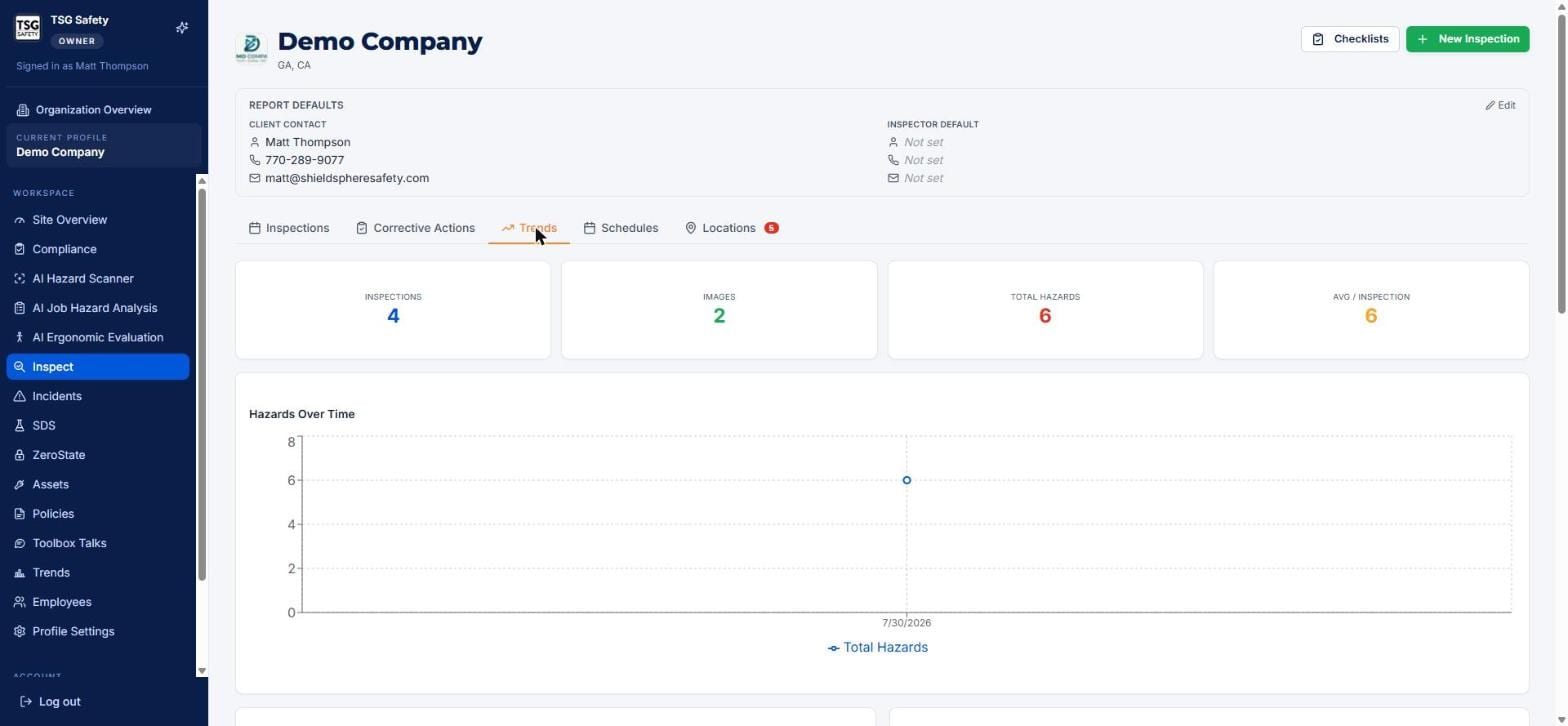Open Organization Overview building icon
The width and height of the screenshot is (1568, 726).
[x=22, y=110]
